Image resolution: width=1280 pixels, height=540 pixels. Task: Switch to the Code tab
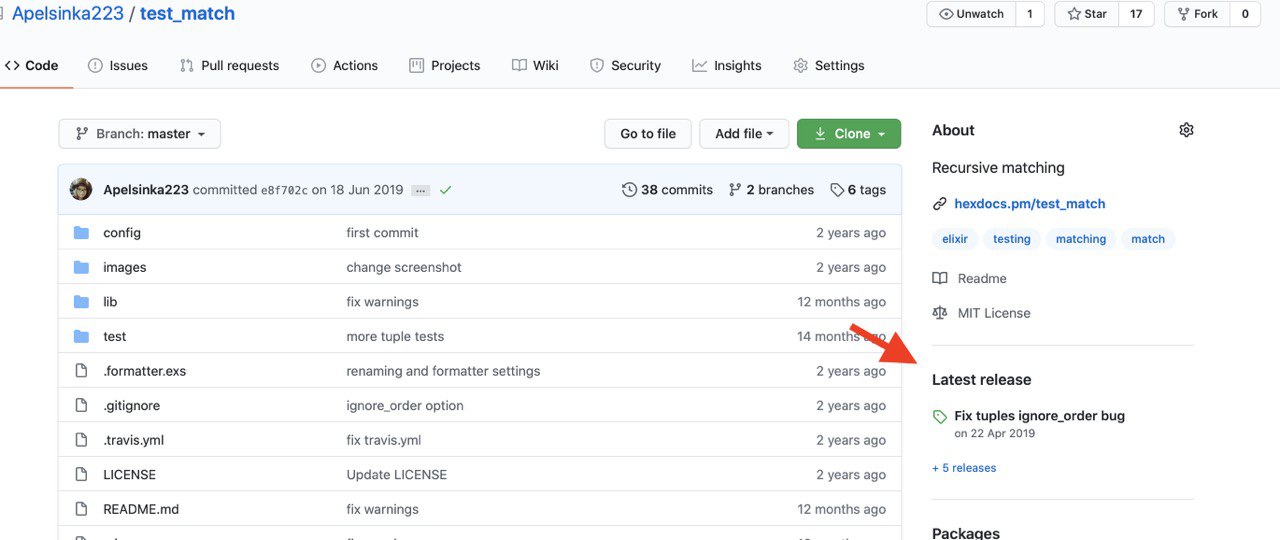[32, 66]
